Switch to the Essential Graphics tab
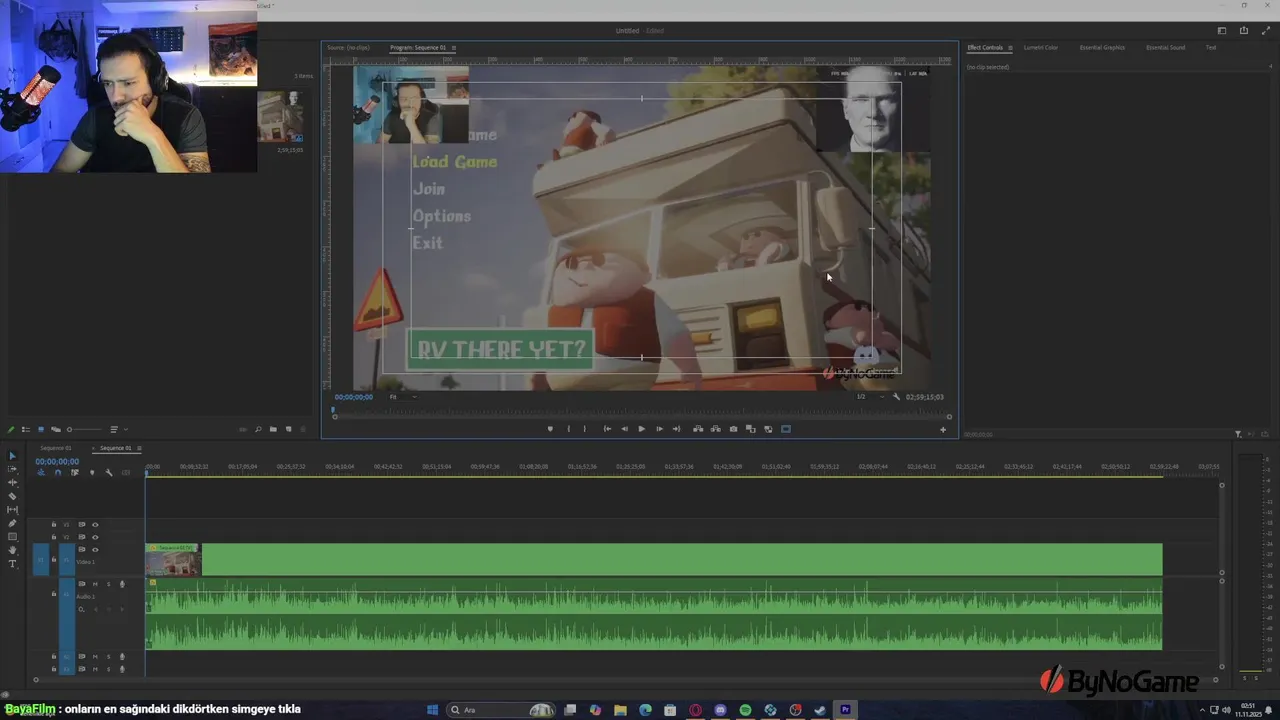Viewport: 1280px width, 720px height. [1102, 48]
